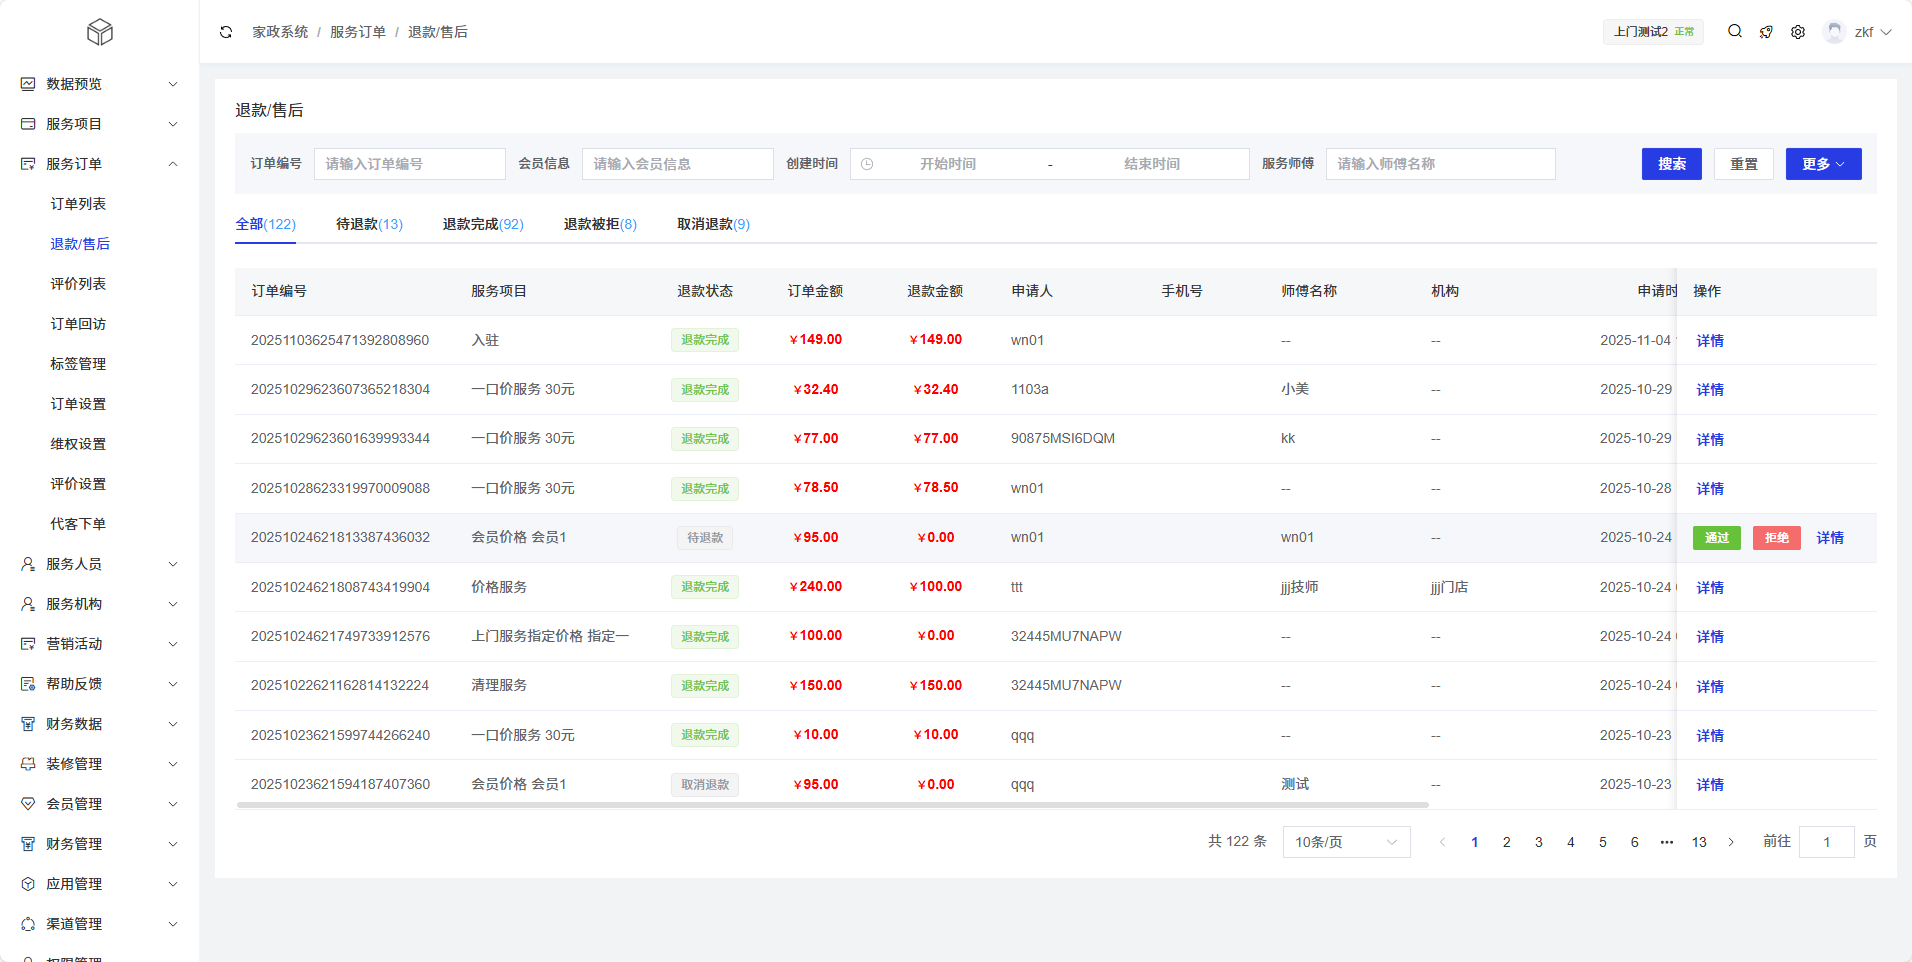This screenshot has height=962, width=1912.
Task: Click green 通过 button for pending refund
Action: [1716, 538]
